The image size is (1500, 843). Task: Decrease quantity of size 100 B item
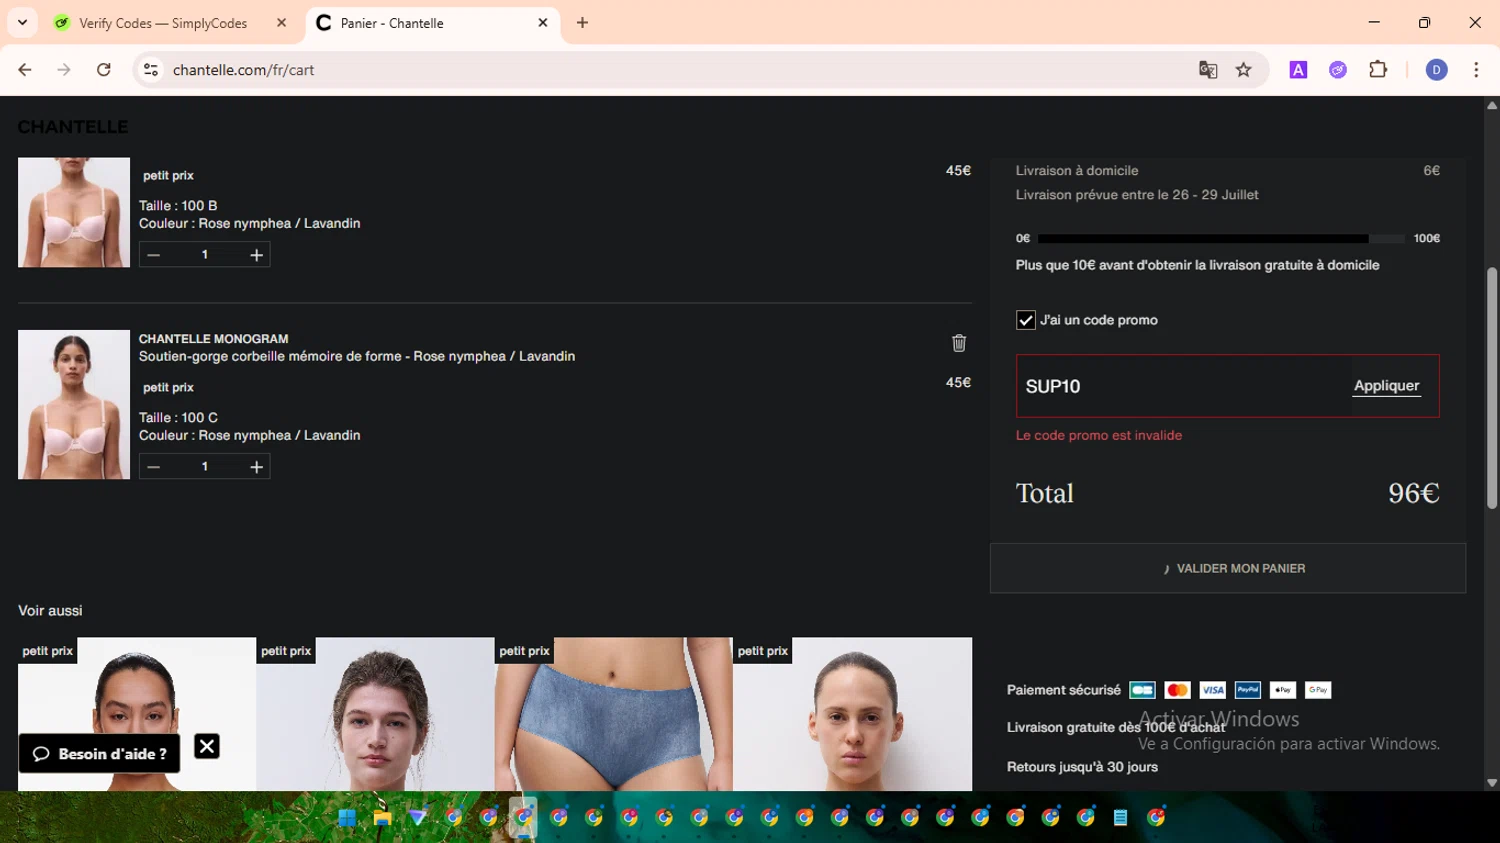(x=154, y=255)
